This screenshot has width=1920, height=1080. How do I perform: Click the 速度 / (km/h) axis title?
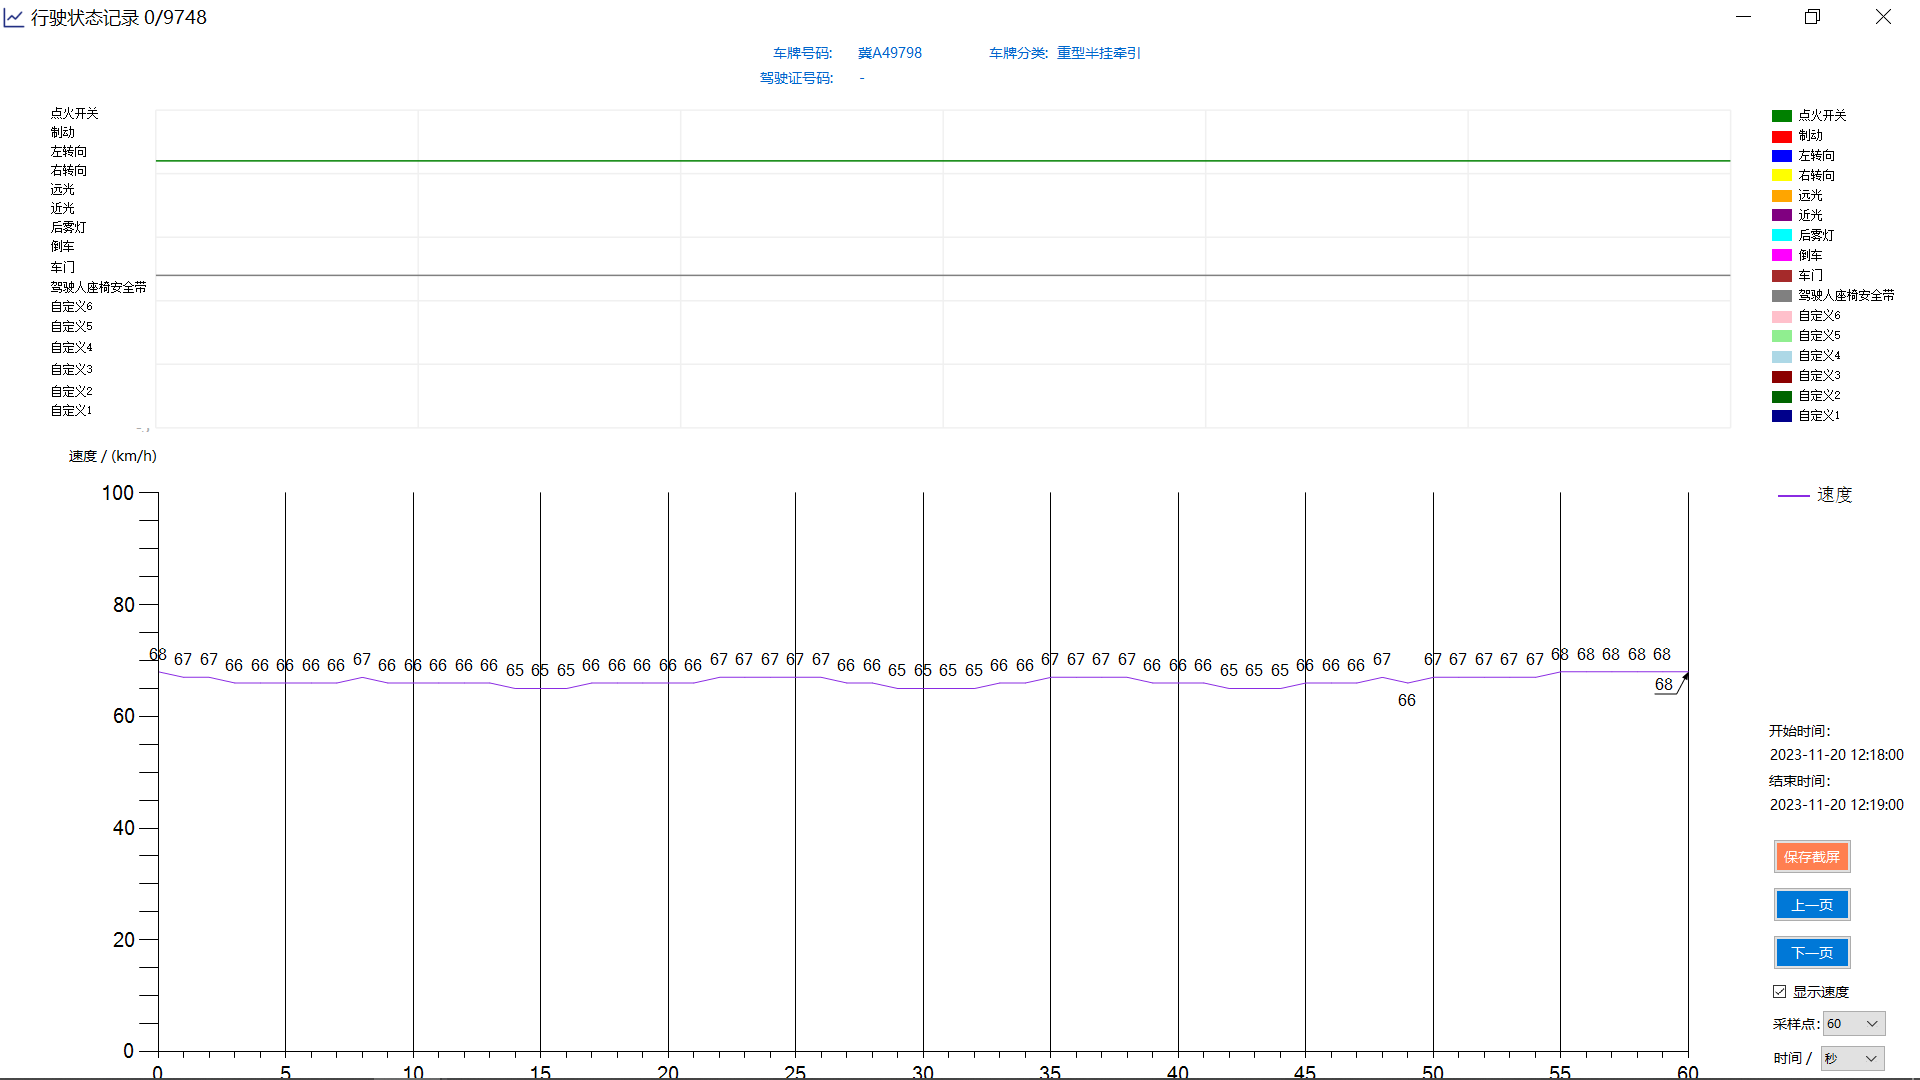pyautogui.click(x=113, y=456)
